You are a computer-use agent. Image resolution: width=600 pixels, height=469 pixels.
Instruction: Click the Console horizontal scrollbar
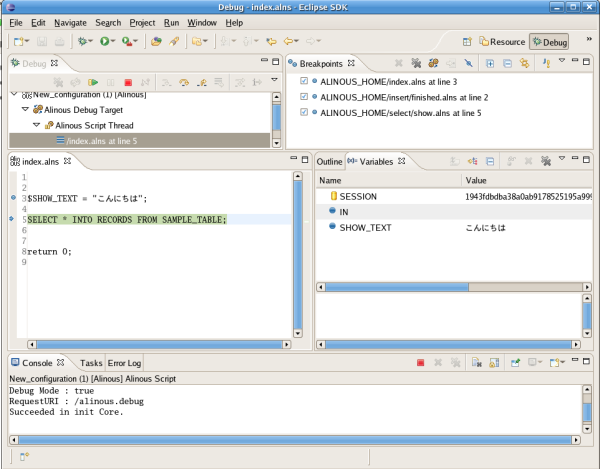[x=295, y=440]
